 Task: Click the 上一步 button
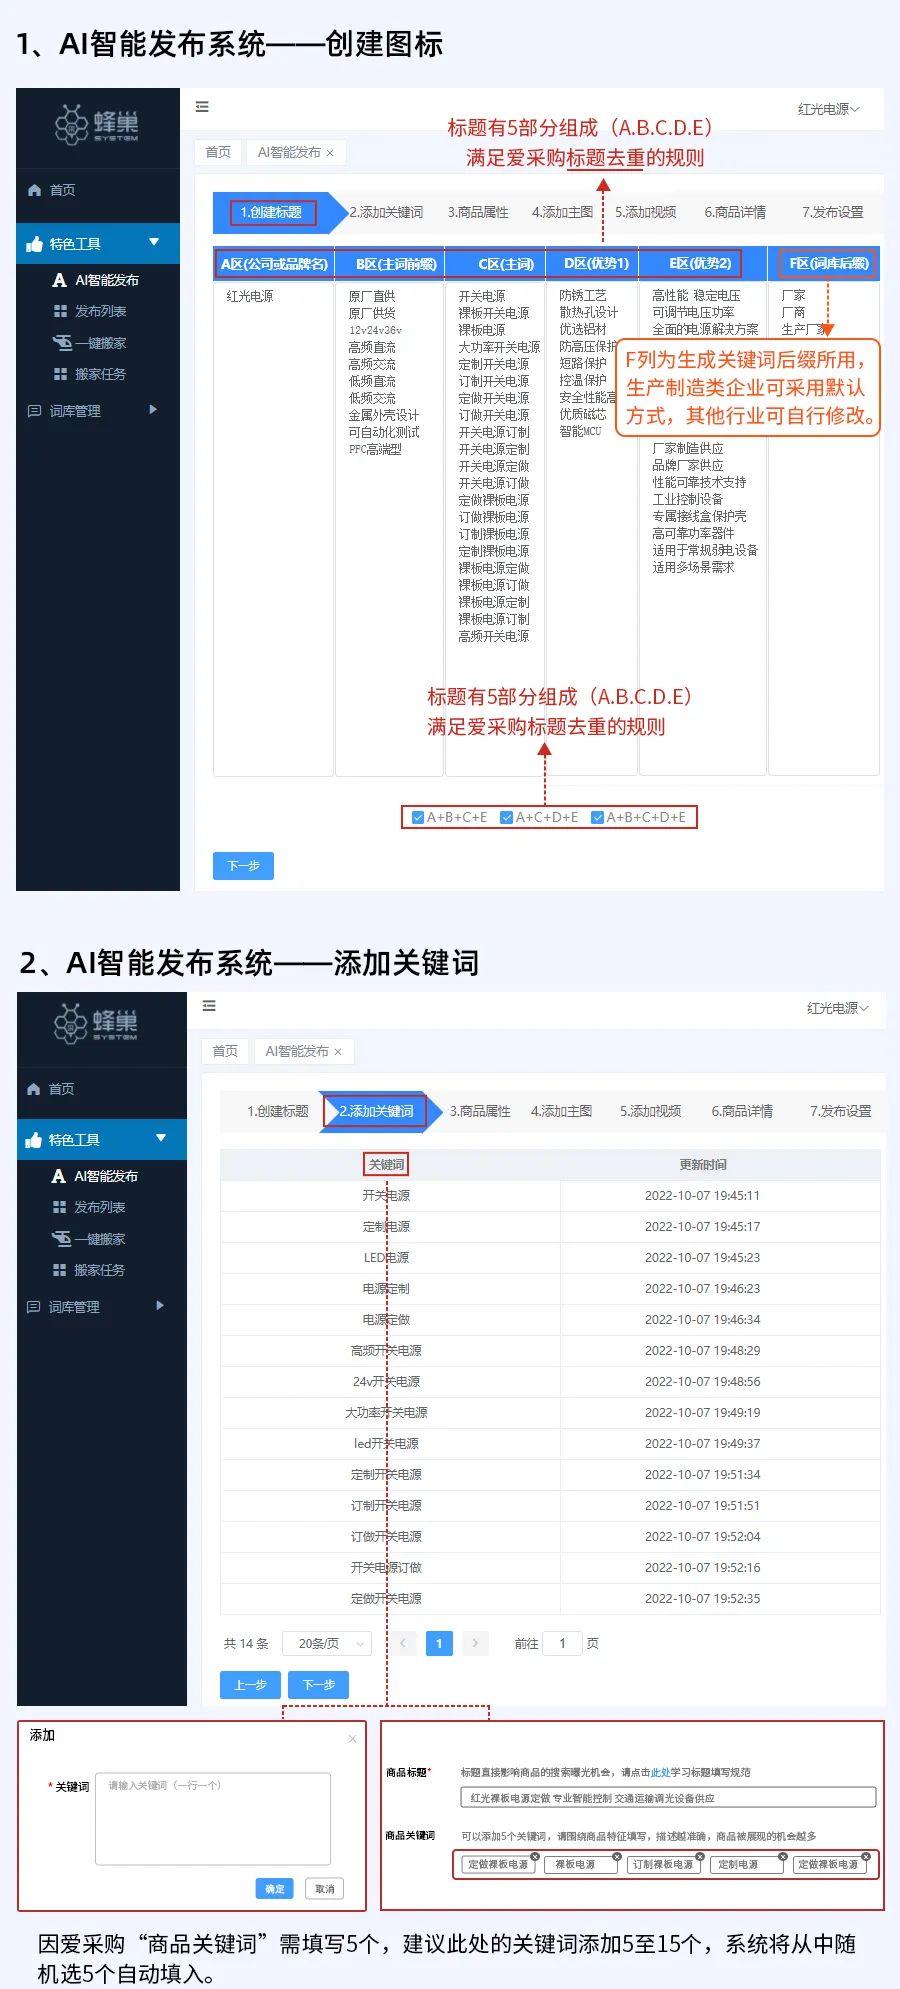[250, 1685]
